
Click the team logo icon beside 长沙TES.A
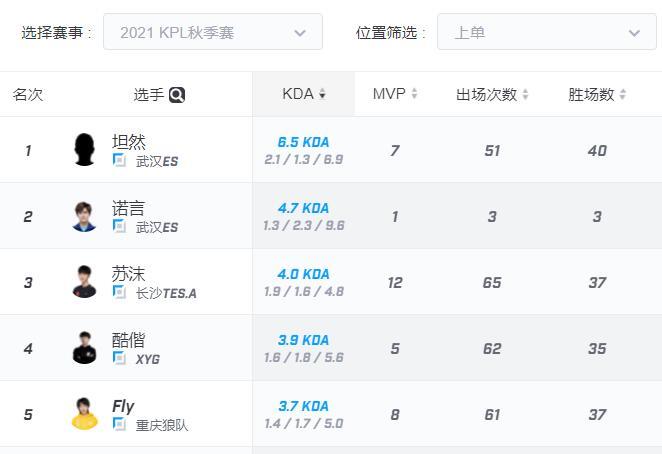(120, 292)
